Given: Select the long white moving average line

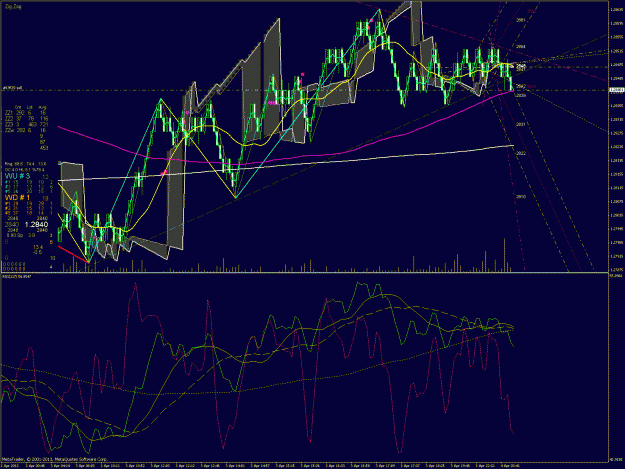Looking at the screenshot, I should pos(285,164).
